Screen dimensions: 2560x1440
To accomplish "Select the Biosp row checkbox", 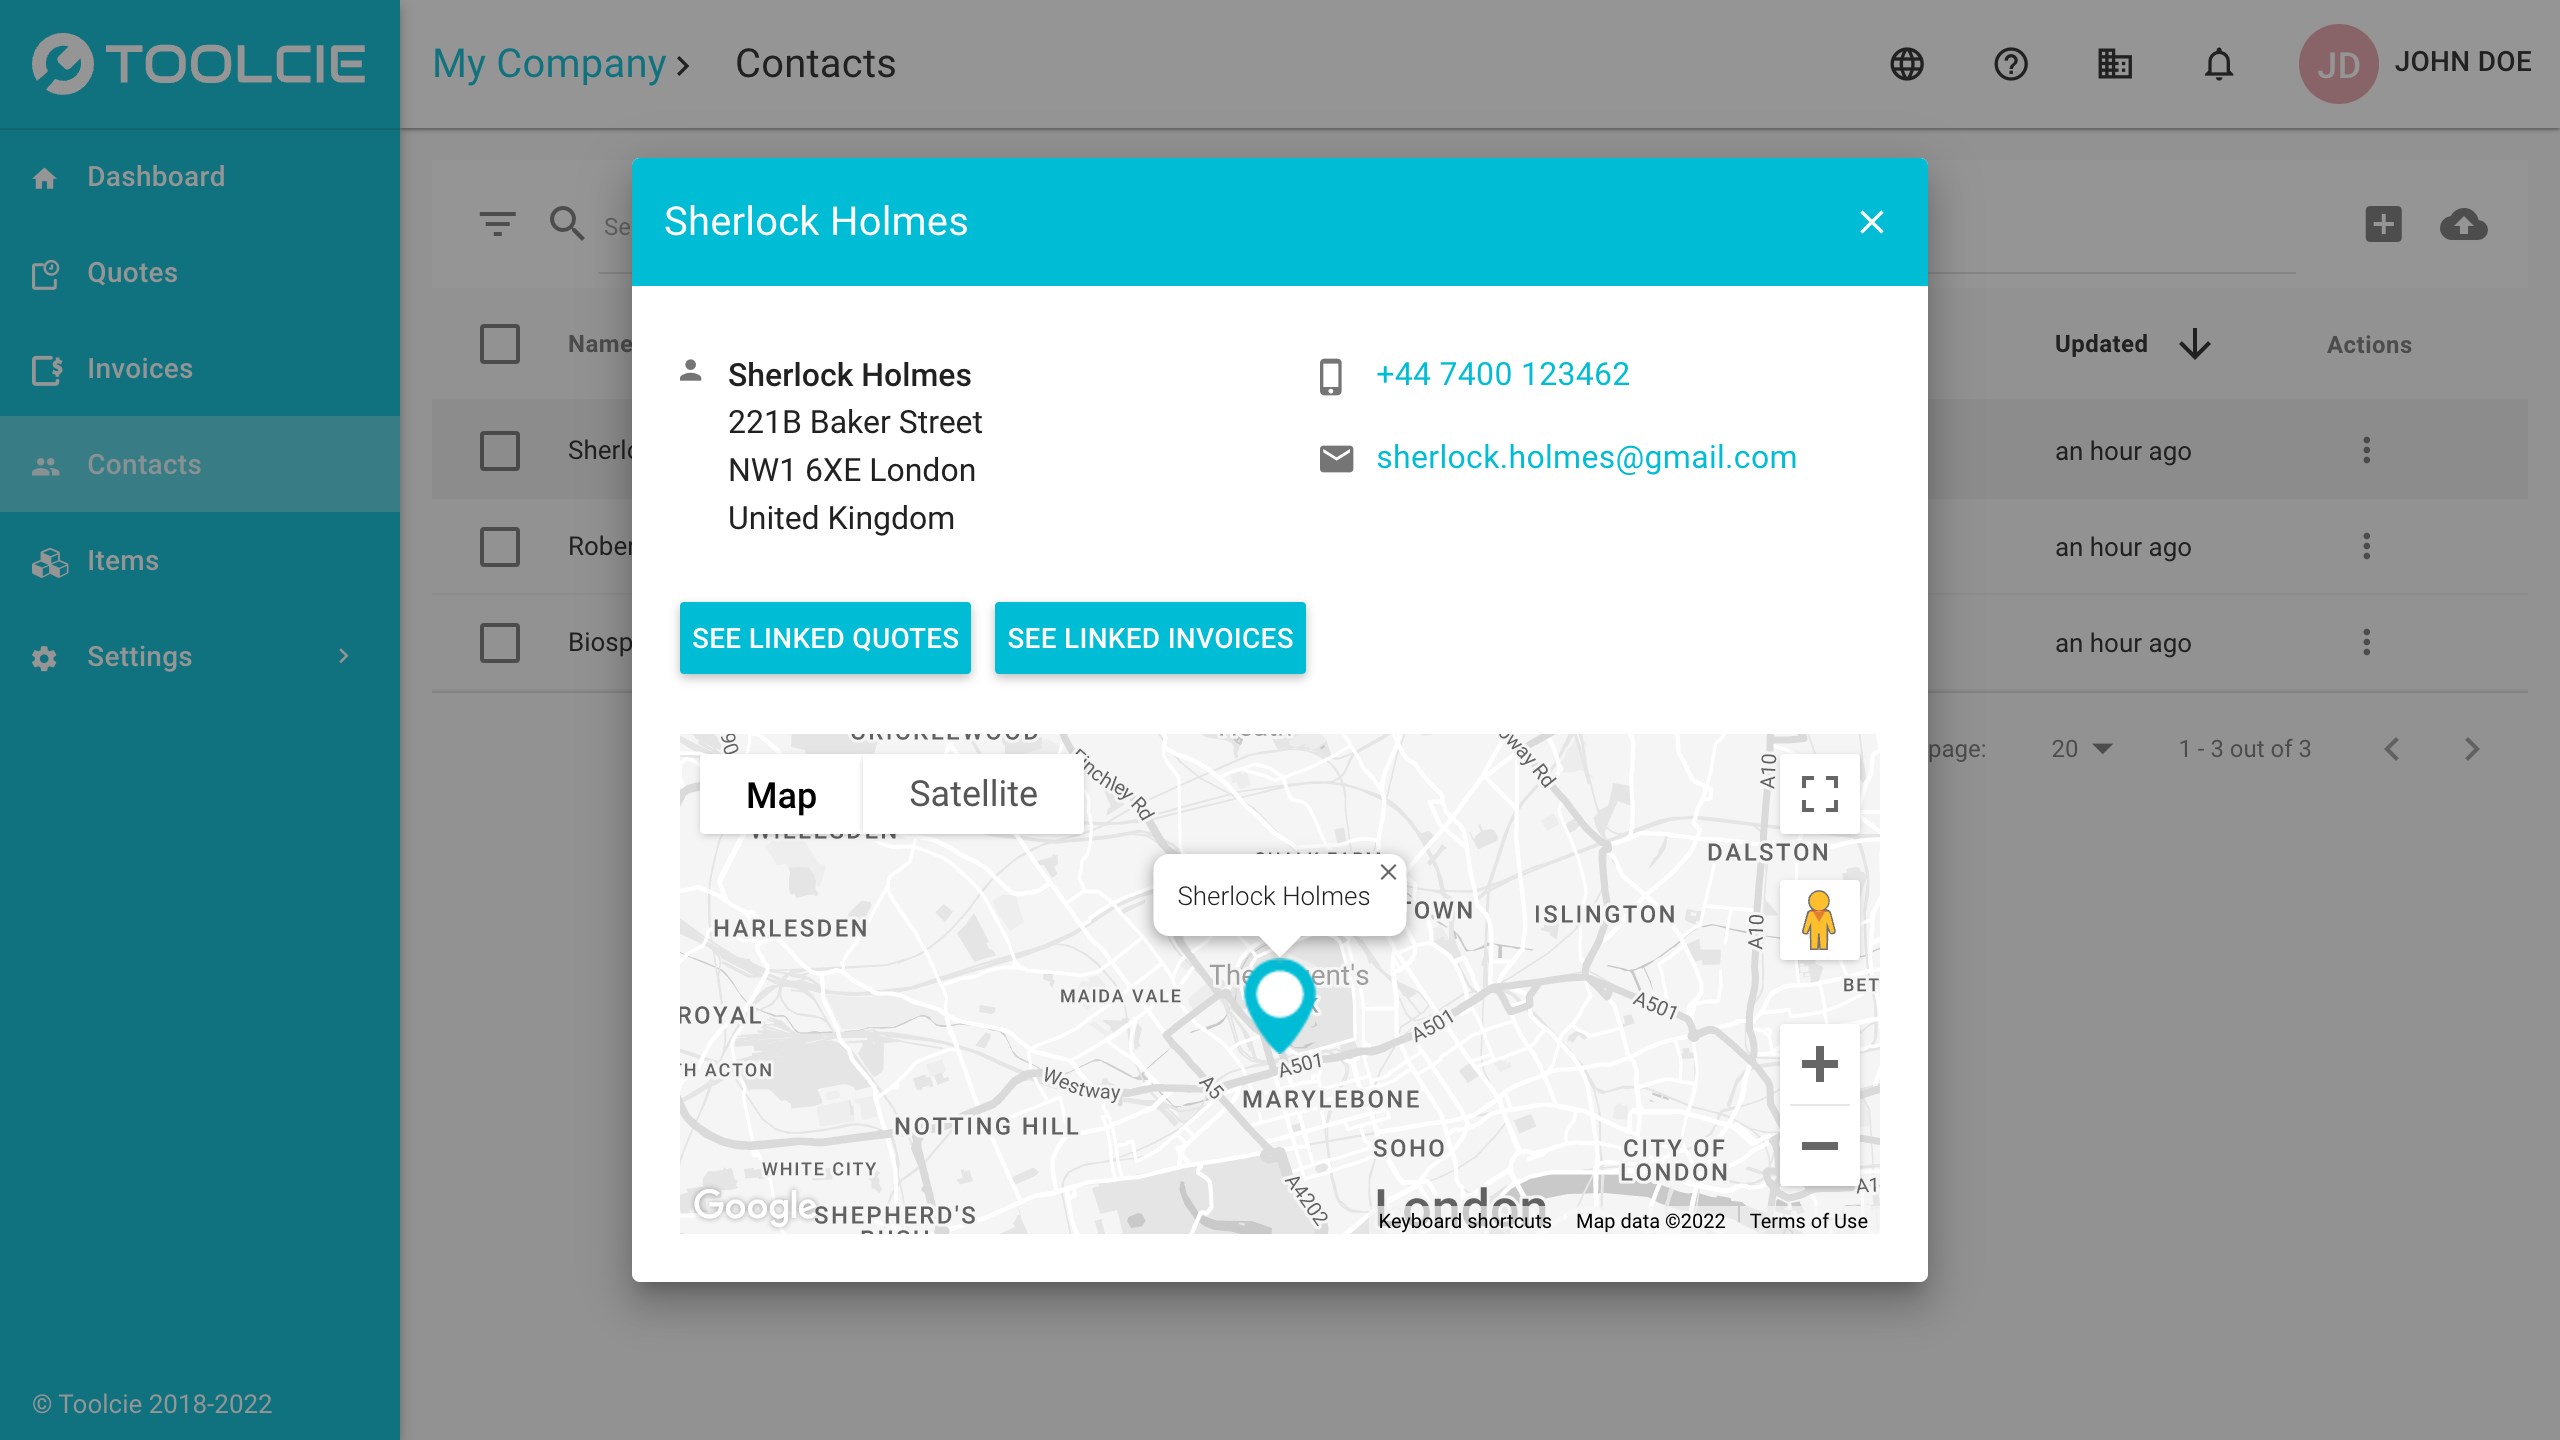I will tap(500, 642).
